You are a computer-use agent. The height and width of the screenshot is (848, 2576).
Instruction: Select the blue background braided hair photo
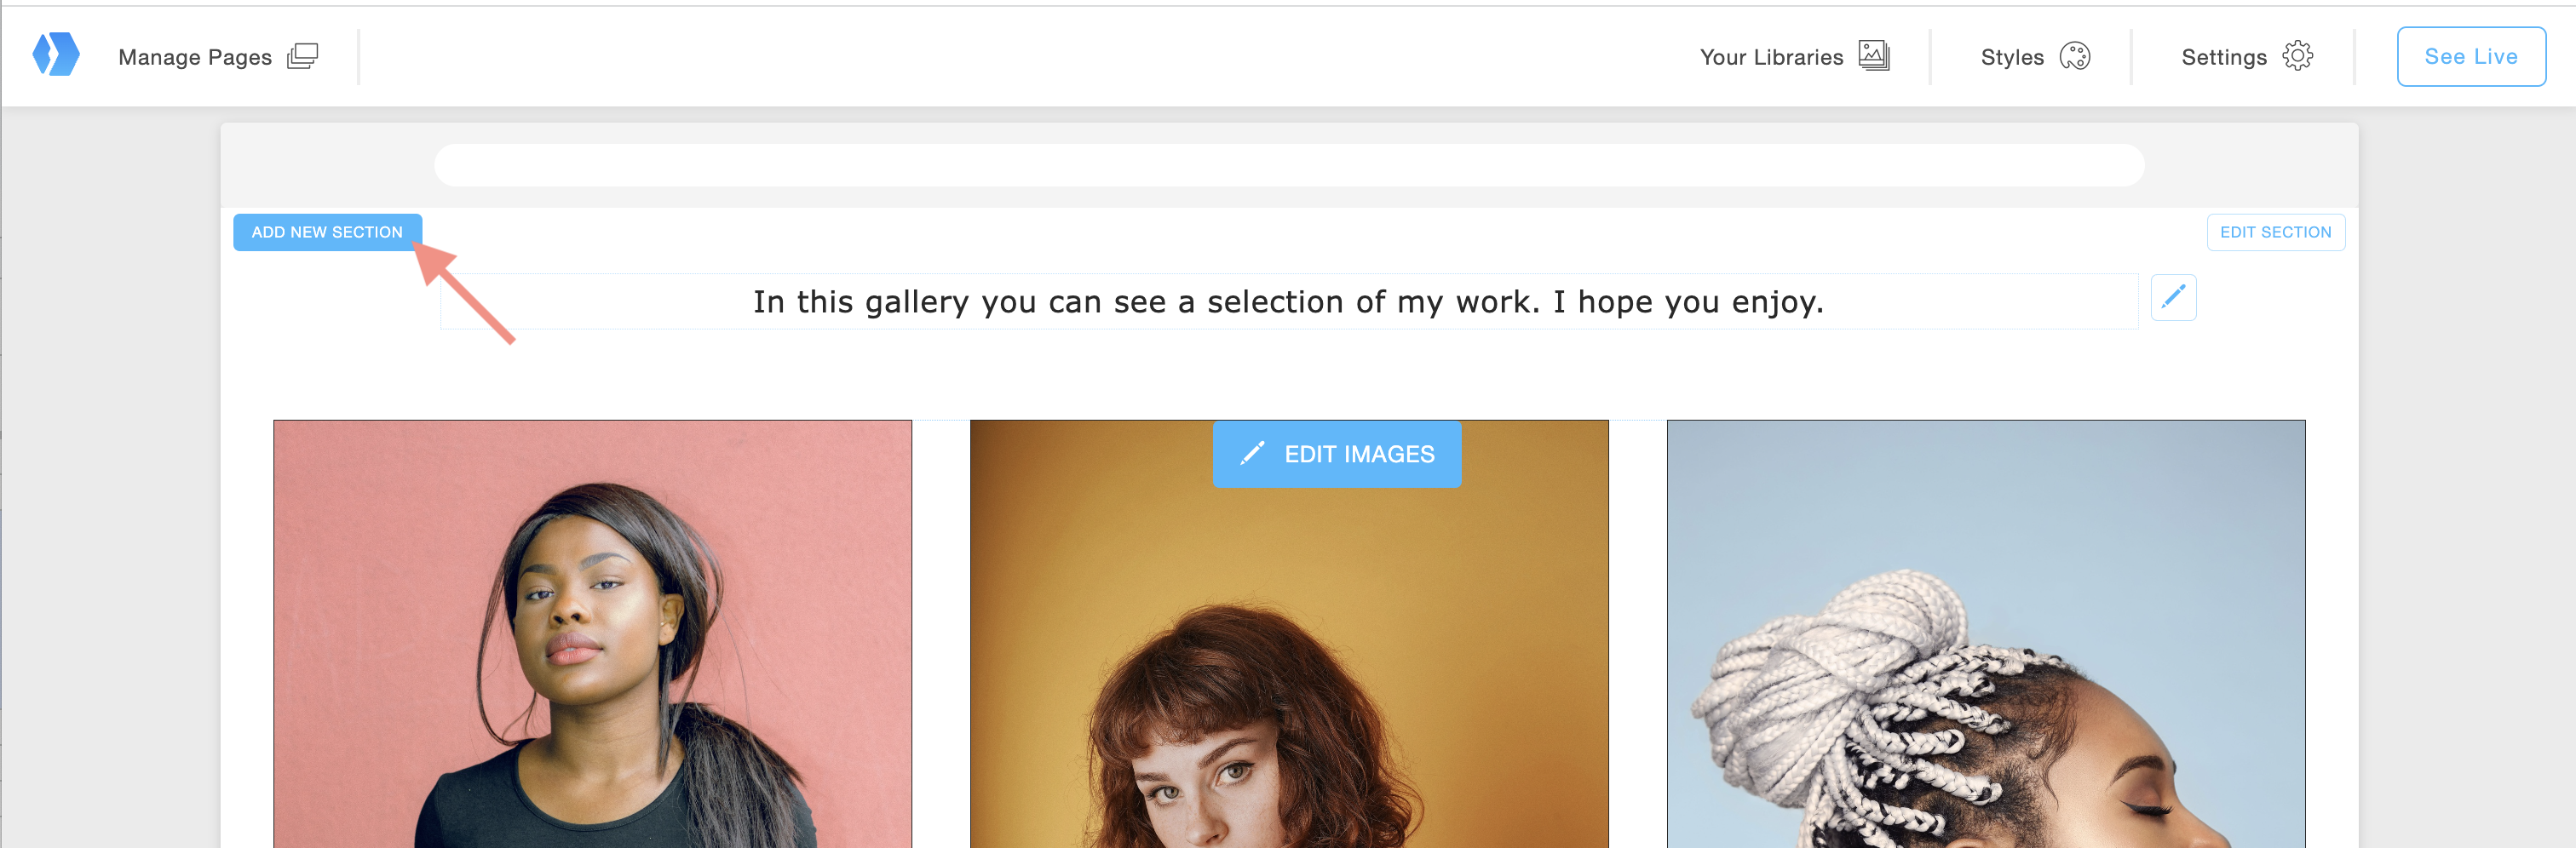pos(1985,640)
